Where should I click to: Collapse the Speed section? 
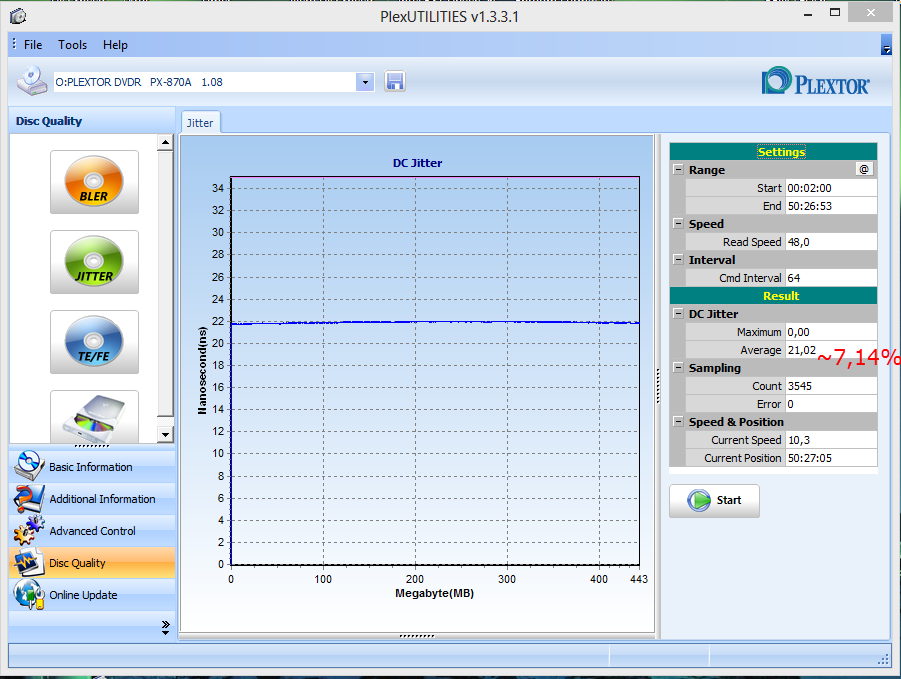pos(679,223)
